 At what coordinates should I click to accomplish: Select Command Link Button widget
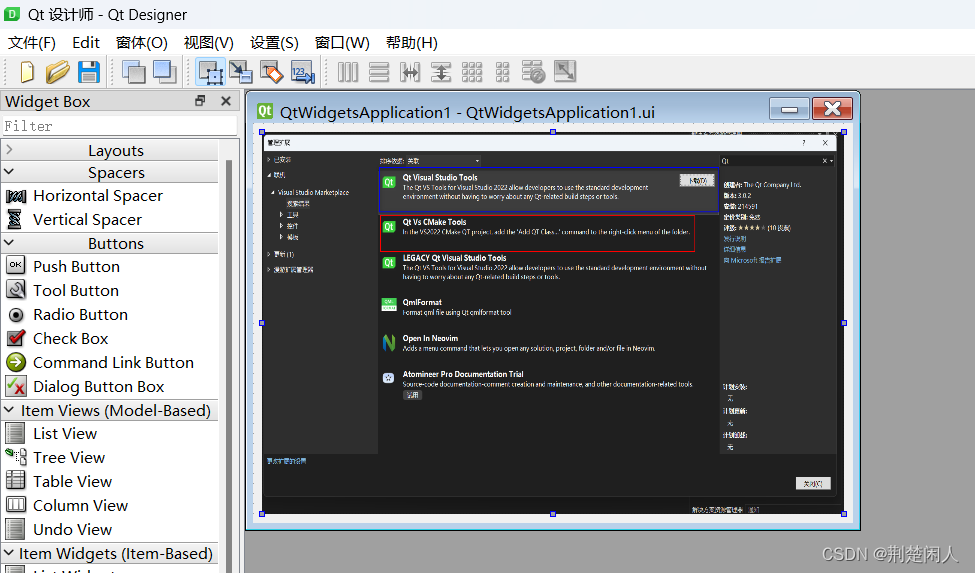point(113,363)
